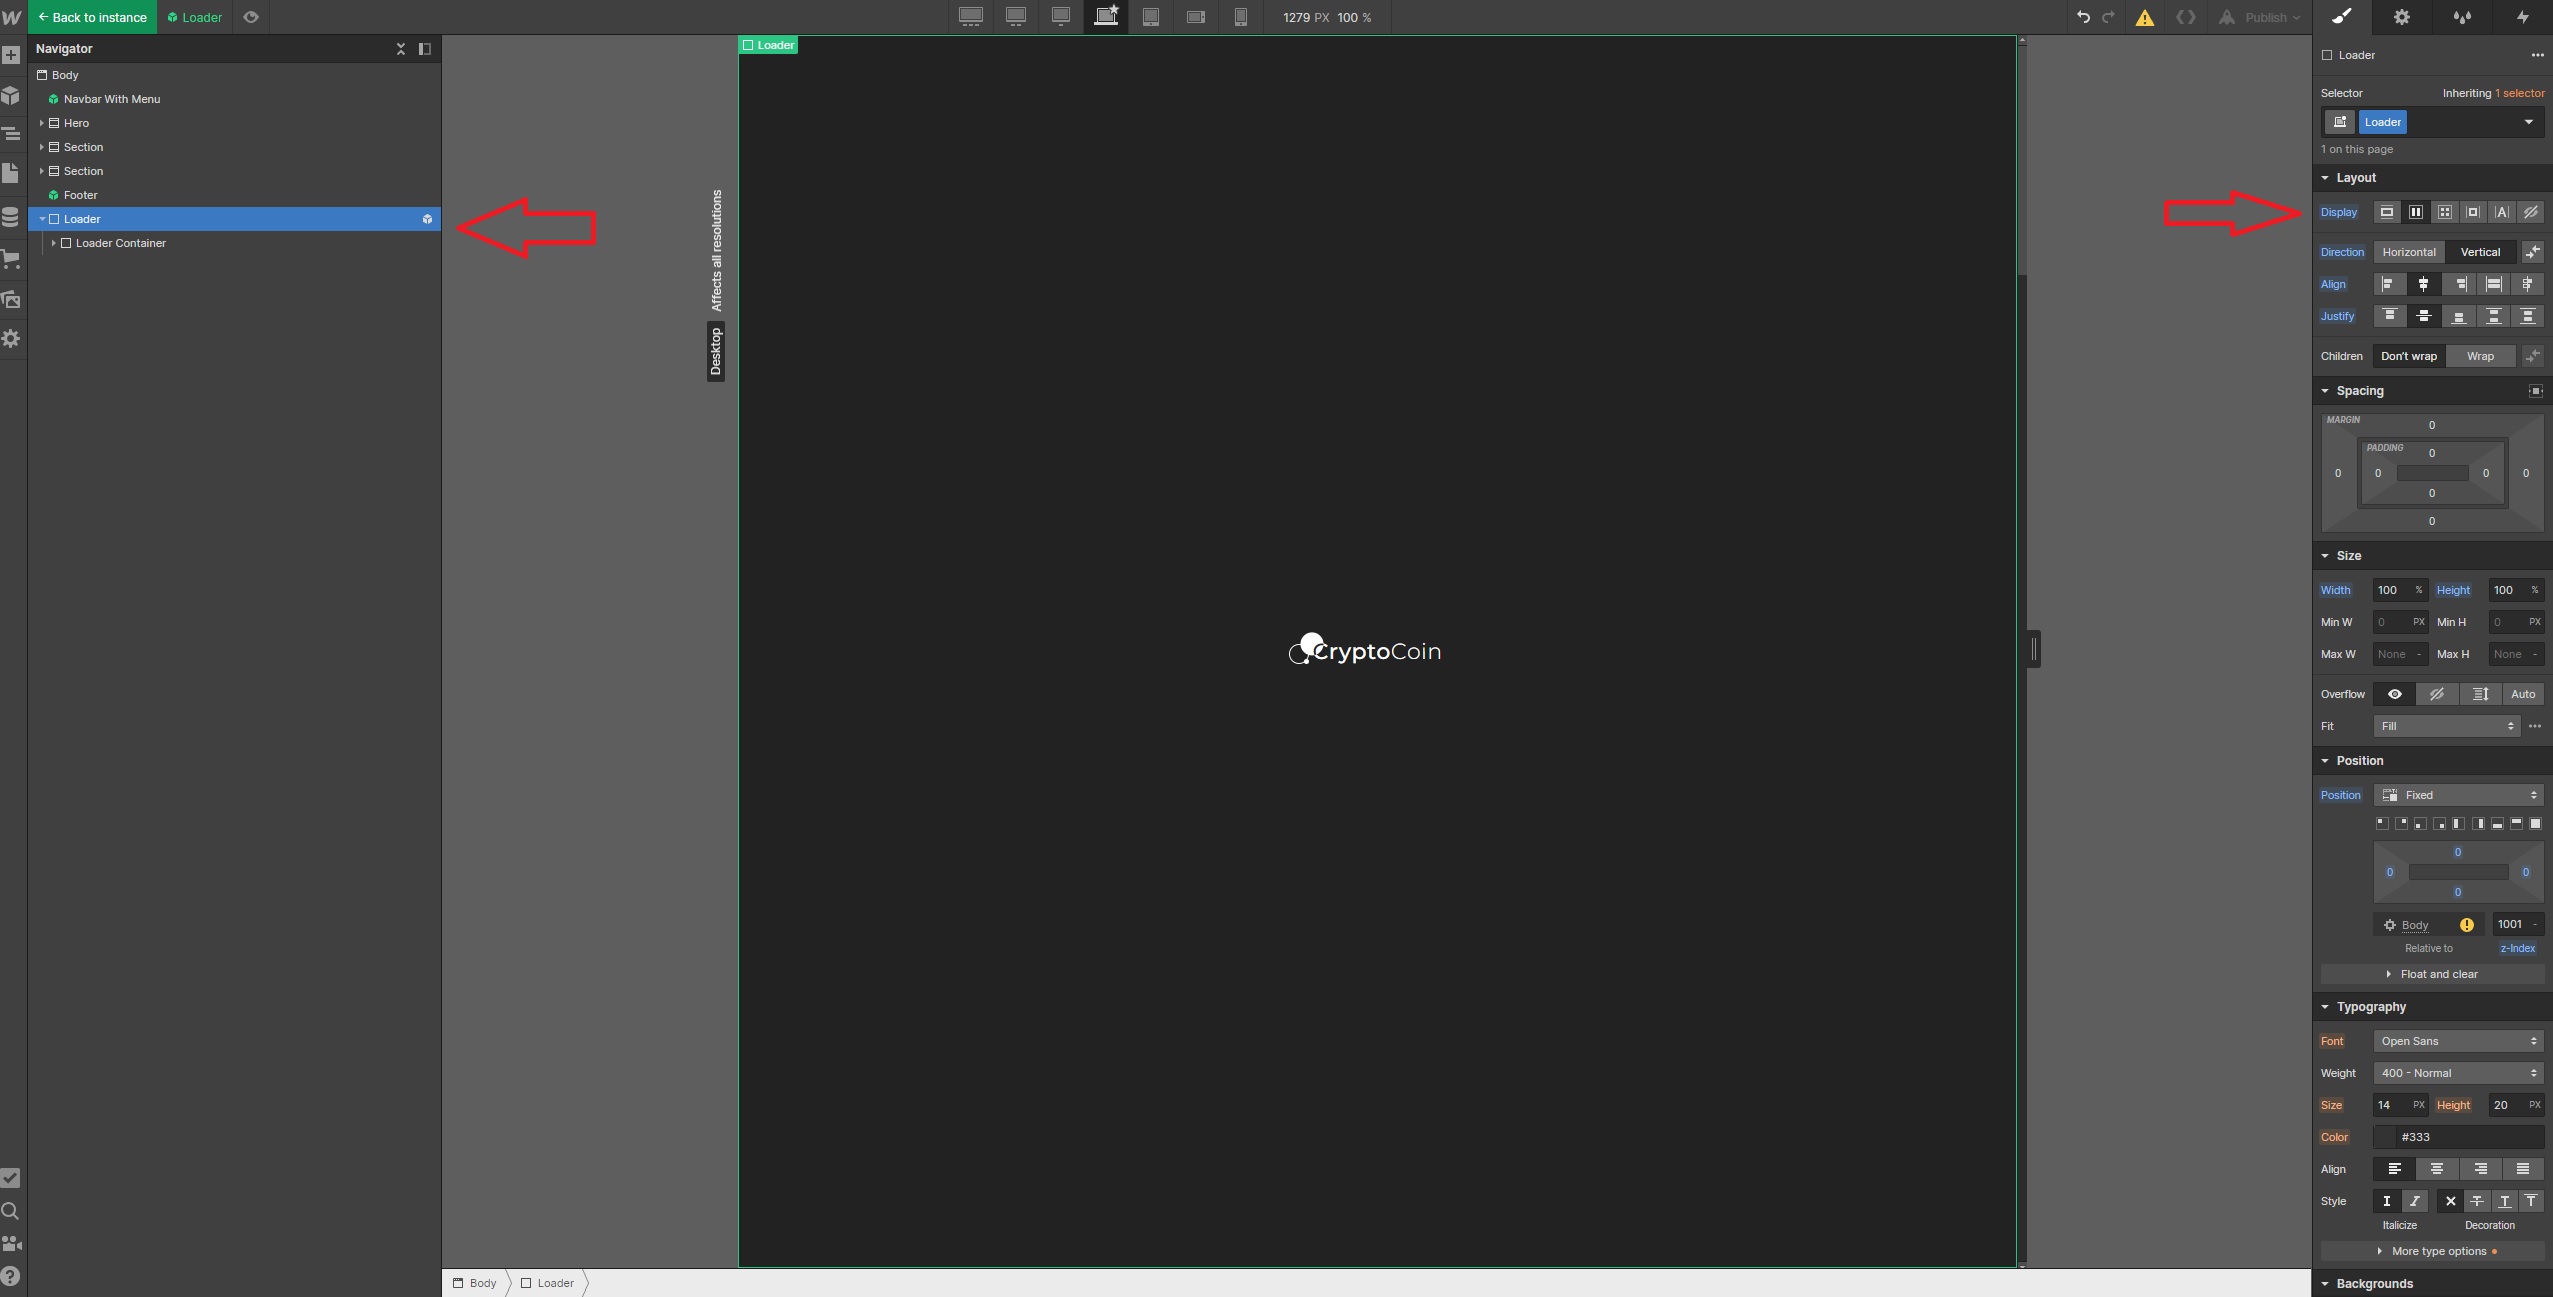2553x1297 pixels.
Task: Open the Add Elements panel
Action: 11,55
